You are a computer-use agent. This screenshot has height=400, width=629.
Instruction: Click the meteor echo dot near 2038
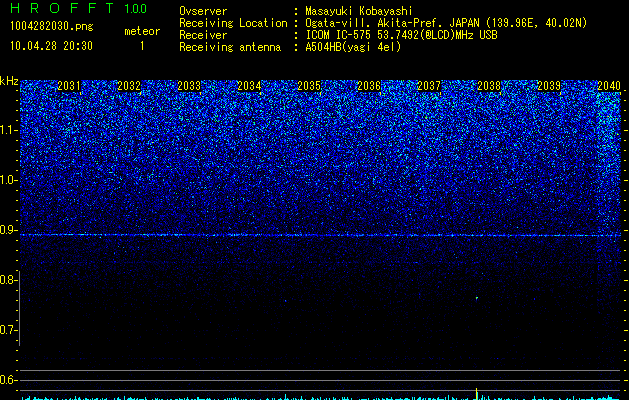pyautogui.click(x=477, y=298)
